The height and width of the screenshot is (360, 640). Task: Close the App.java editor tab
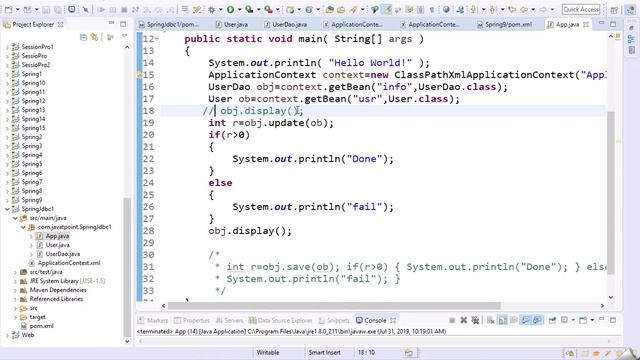pos(586,24)
